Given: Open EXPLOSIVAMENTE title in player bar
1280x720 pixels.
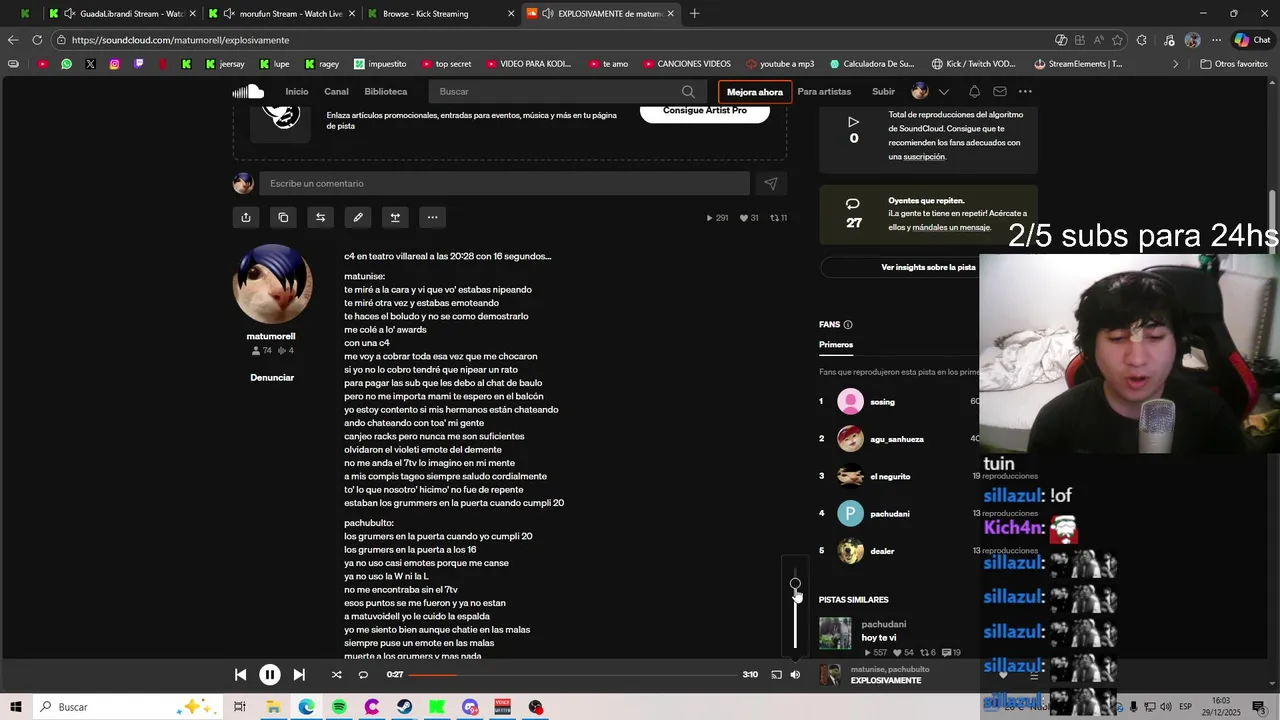Looking at the screenshot, I should [886, 681].
